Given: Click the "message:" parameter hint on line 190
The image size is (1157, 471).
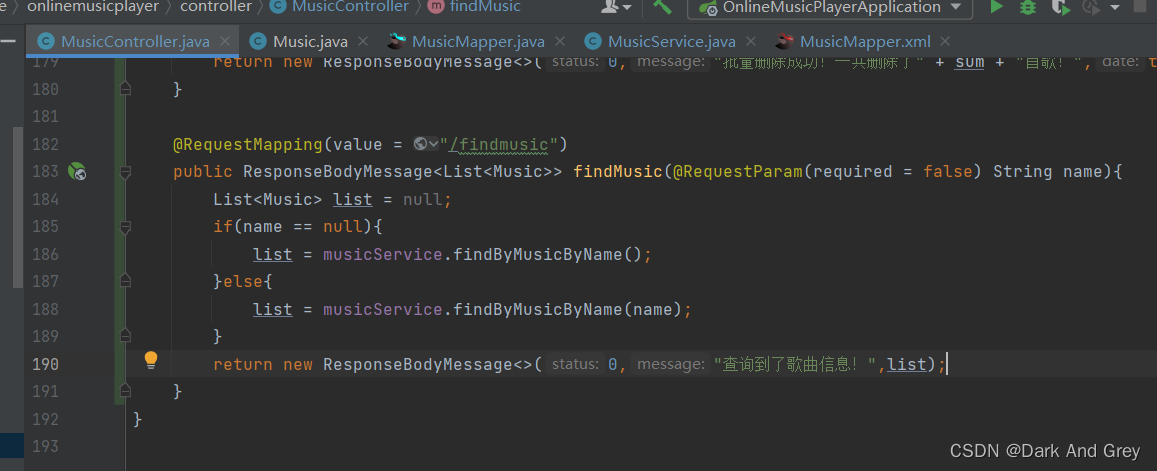Looking at the screenshot, I should point(670,364).
